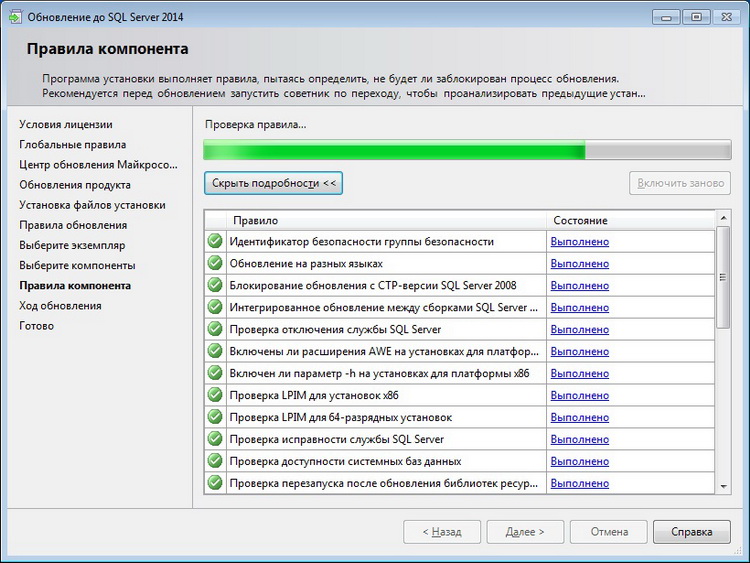Open help with the Справка button
The height and width of the screenshot is (563, 750).
tap(692, 532)
